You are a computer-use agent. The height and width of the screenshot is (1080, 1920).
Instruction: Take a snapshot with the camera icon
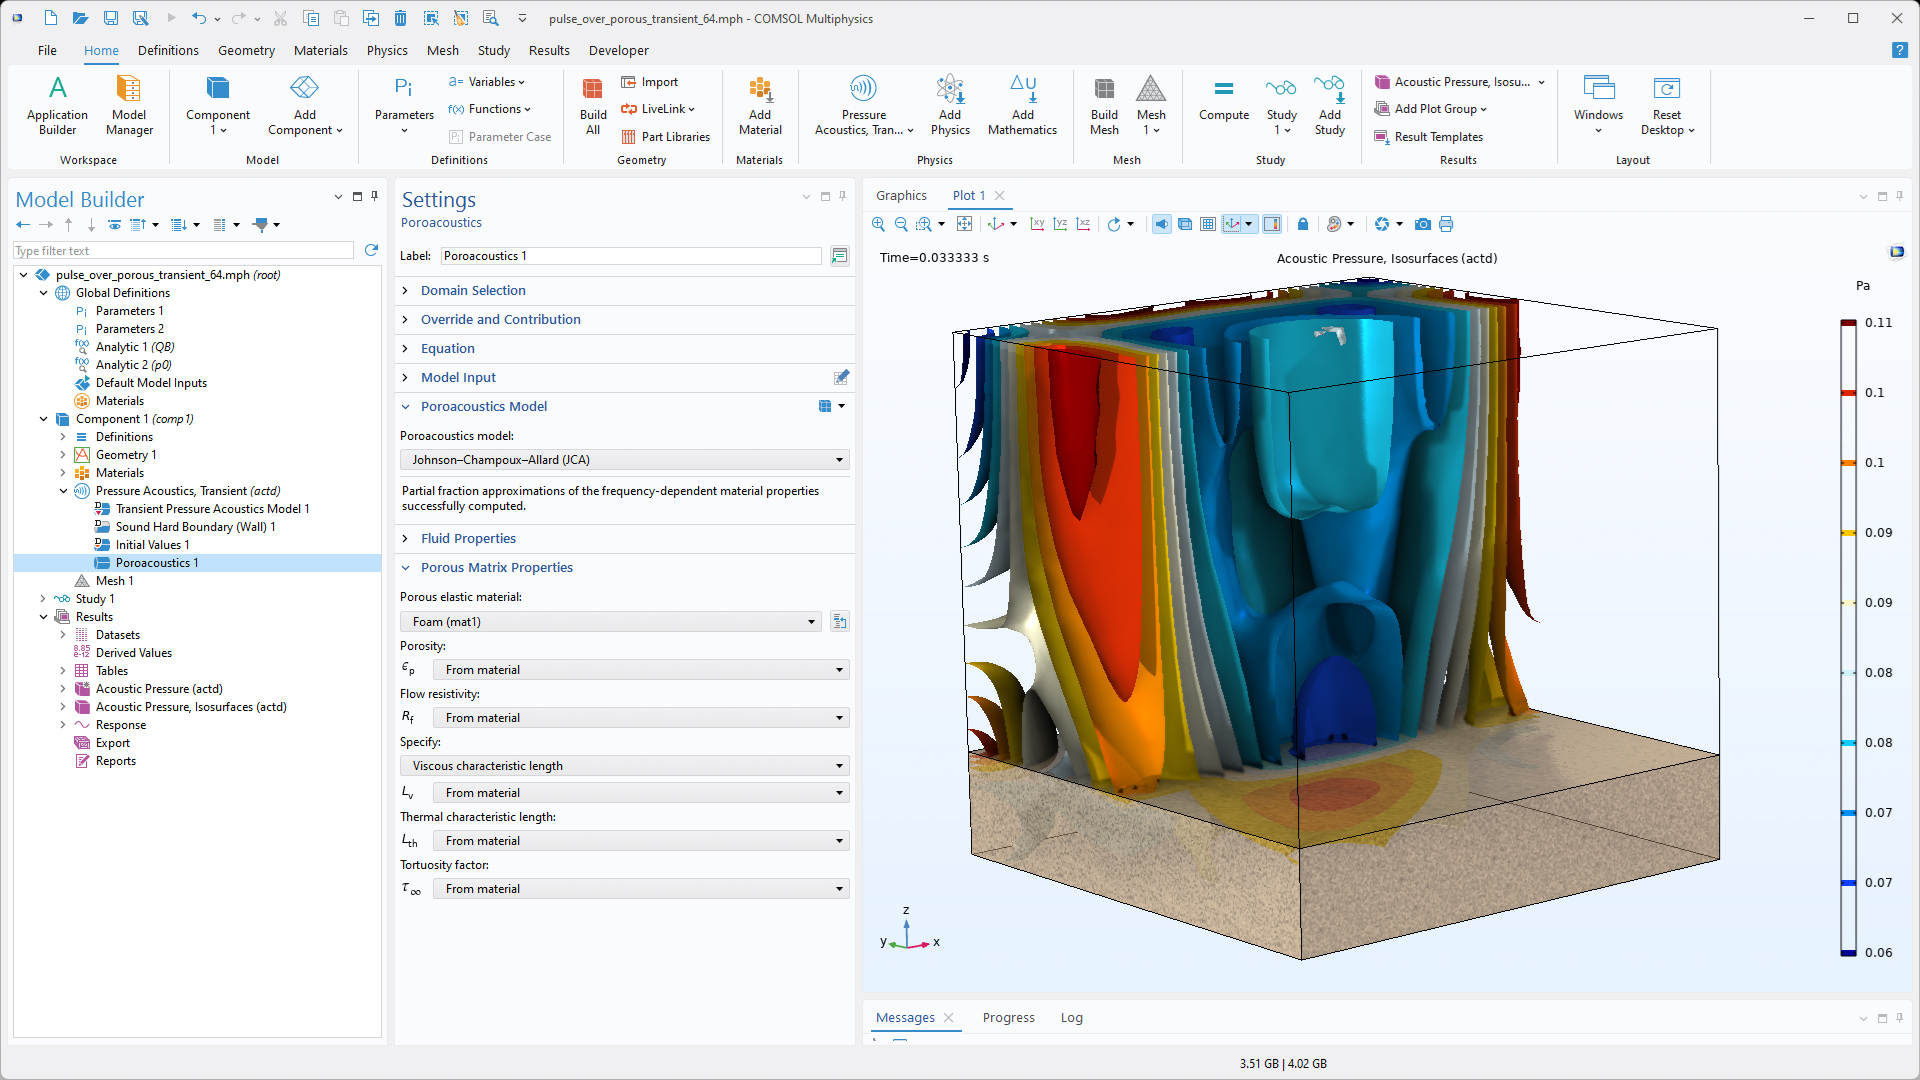point(1422,224)
